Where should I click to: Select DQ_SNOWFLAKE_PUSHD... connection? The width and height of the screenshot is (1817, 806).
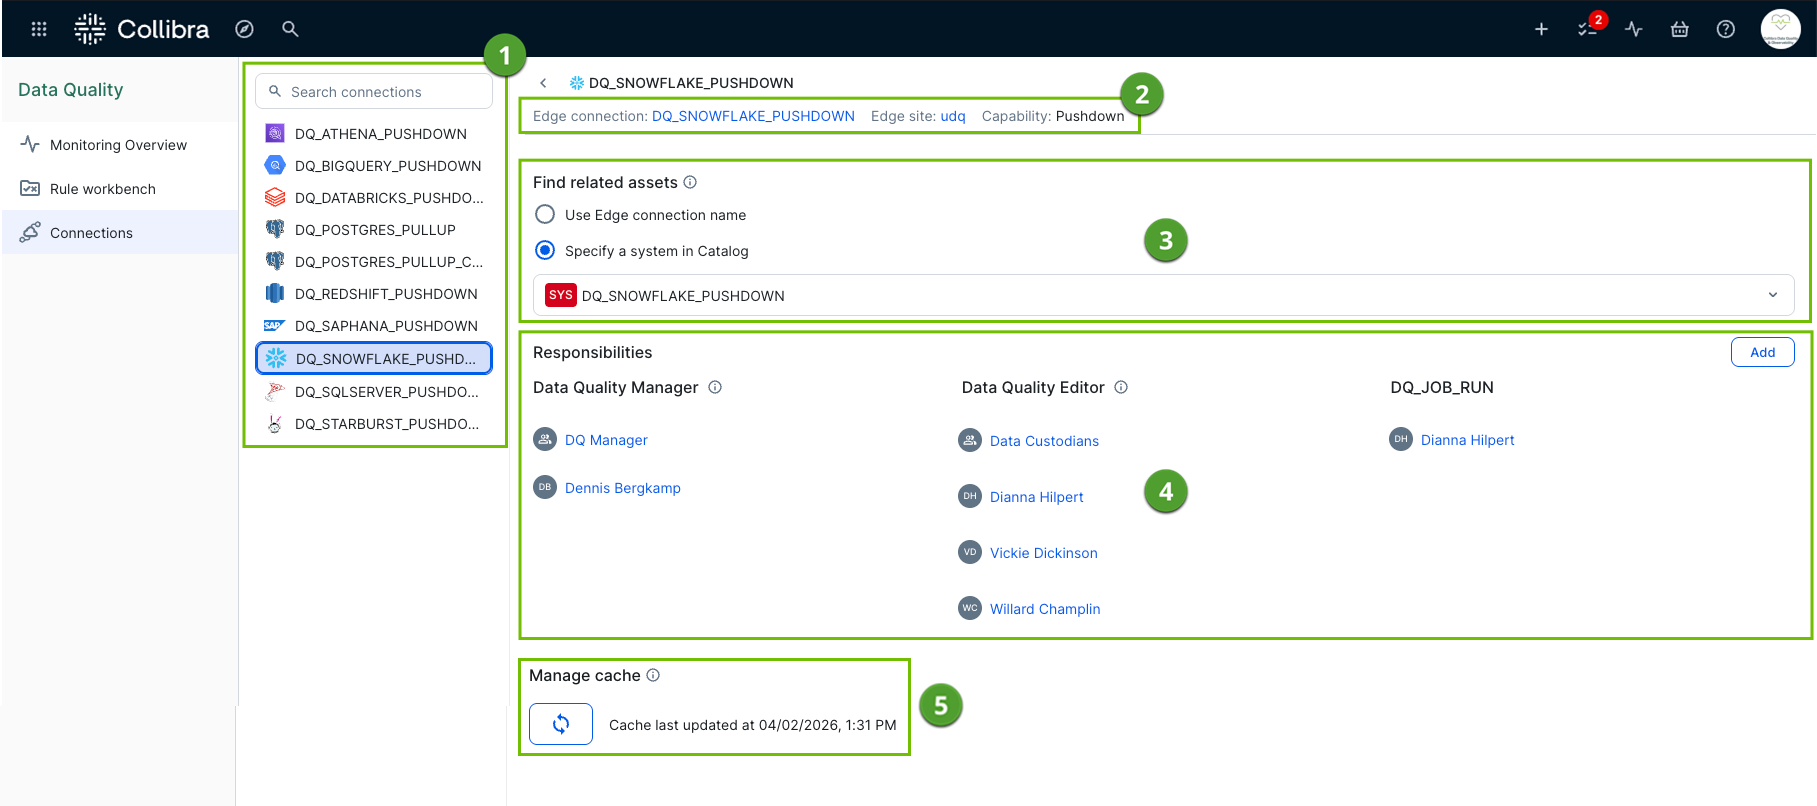374,358
